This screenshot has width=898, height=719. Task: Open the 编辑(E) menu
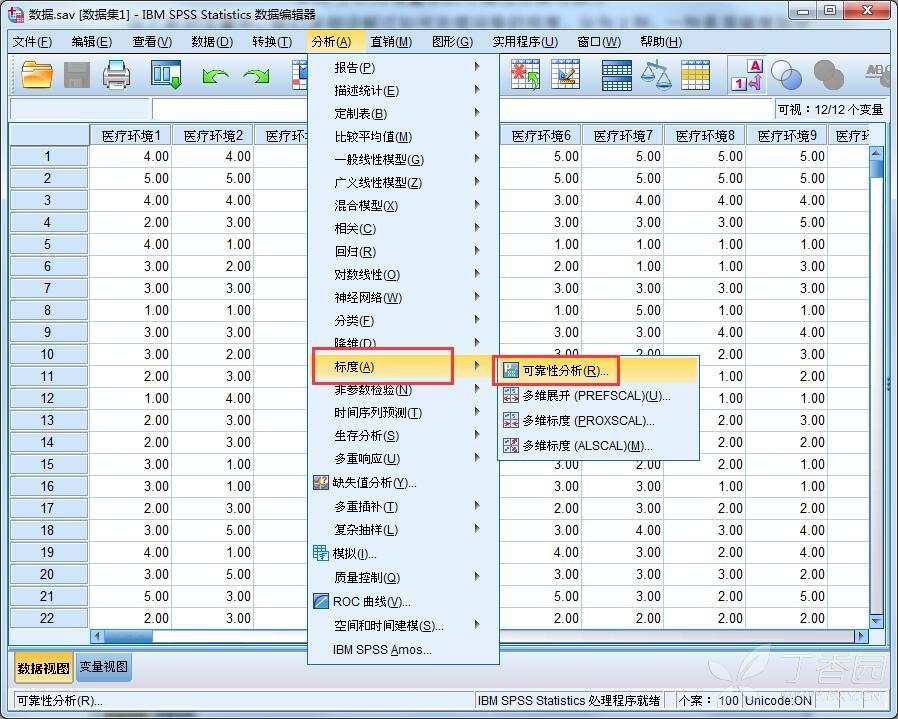click(92, 42)
